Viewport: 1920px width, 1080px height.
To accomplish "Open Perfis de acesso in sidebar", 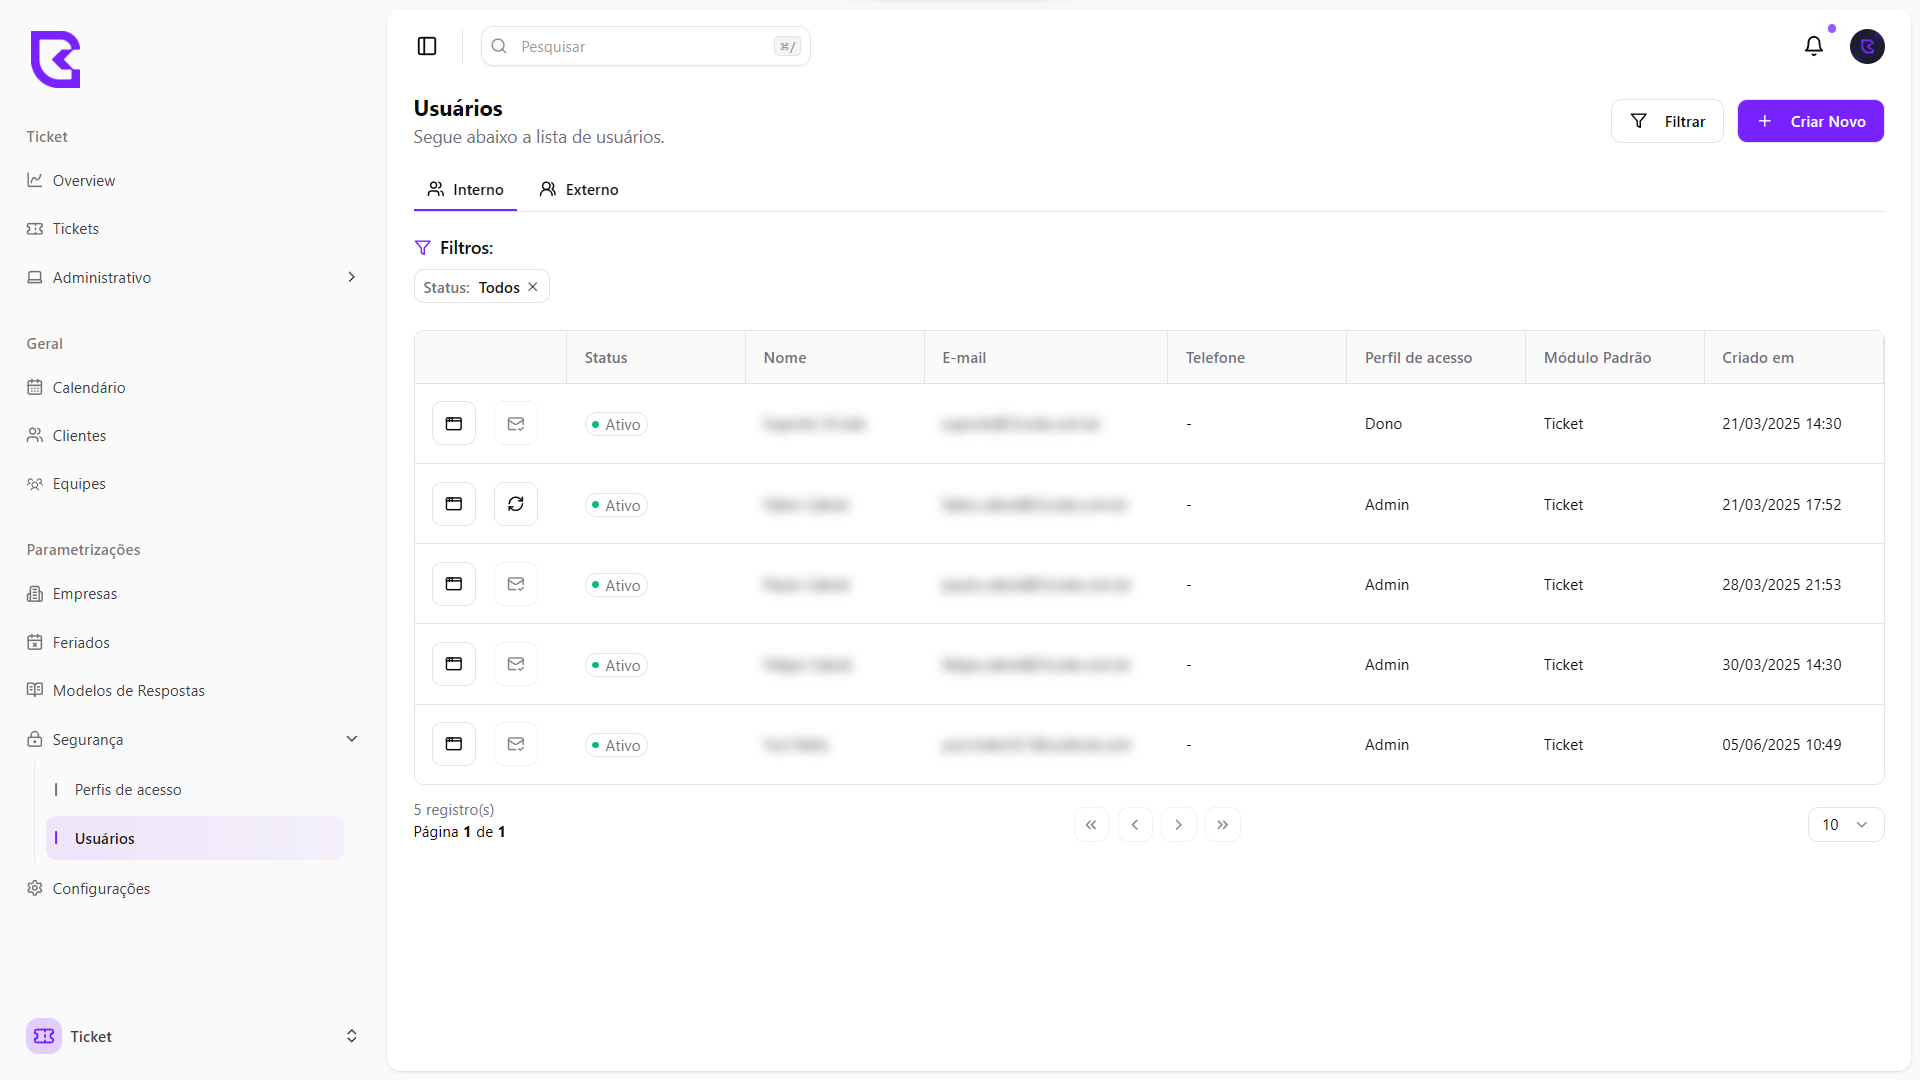I will pyautogui.click(x=128, y=789).
